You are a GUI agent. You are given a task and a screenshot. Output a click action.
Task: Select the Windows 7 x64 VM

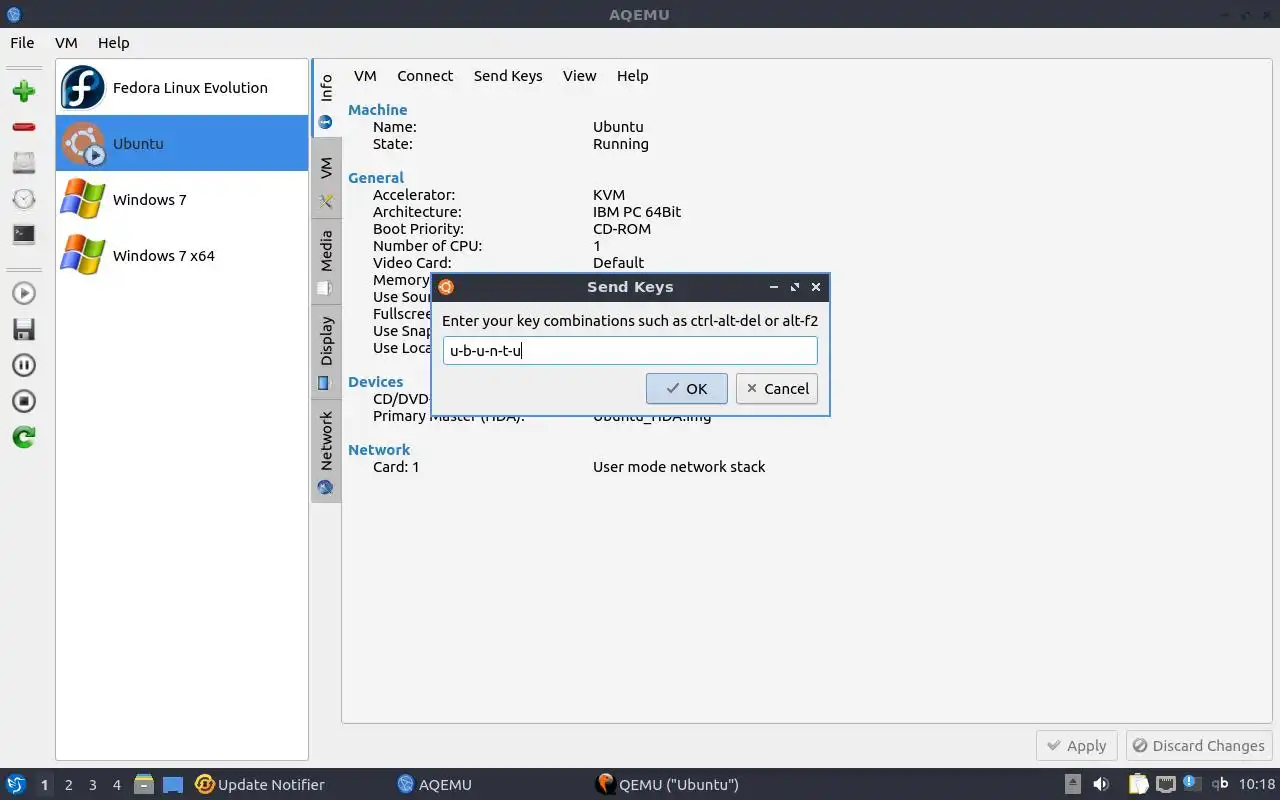click(182, 255)
